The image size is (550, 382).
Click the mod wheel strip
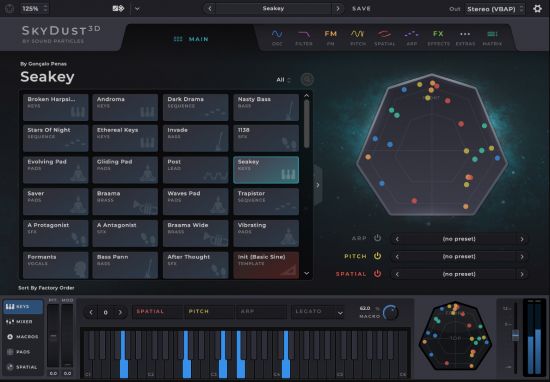(x=67, y=336)
